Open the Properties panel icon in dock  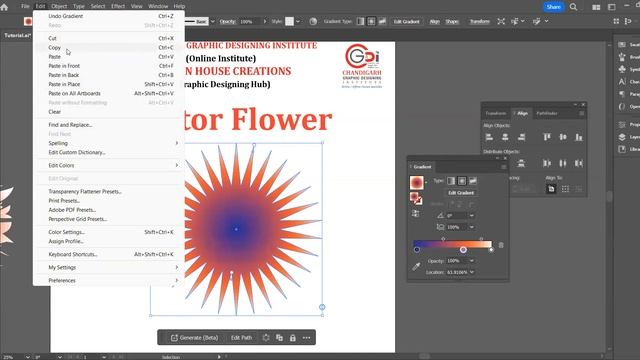[622, 124]
